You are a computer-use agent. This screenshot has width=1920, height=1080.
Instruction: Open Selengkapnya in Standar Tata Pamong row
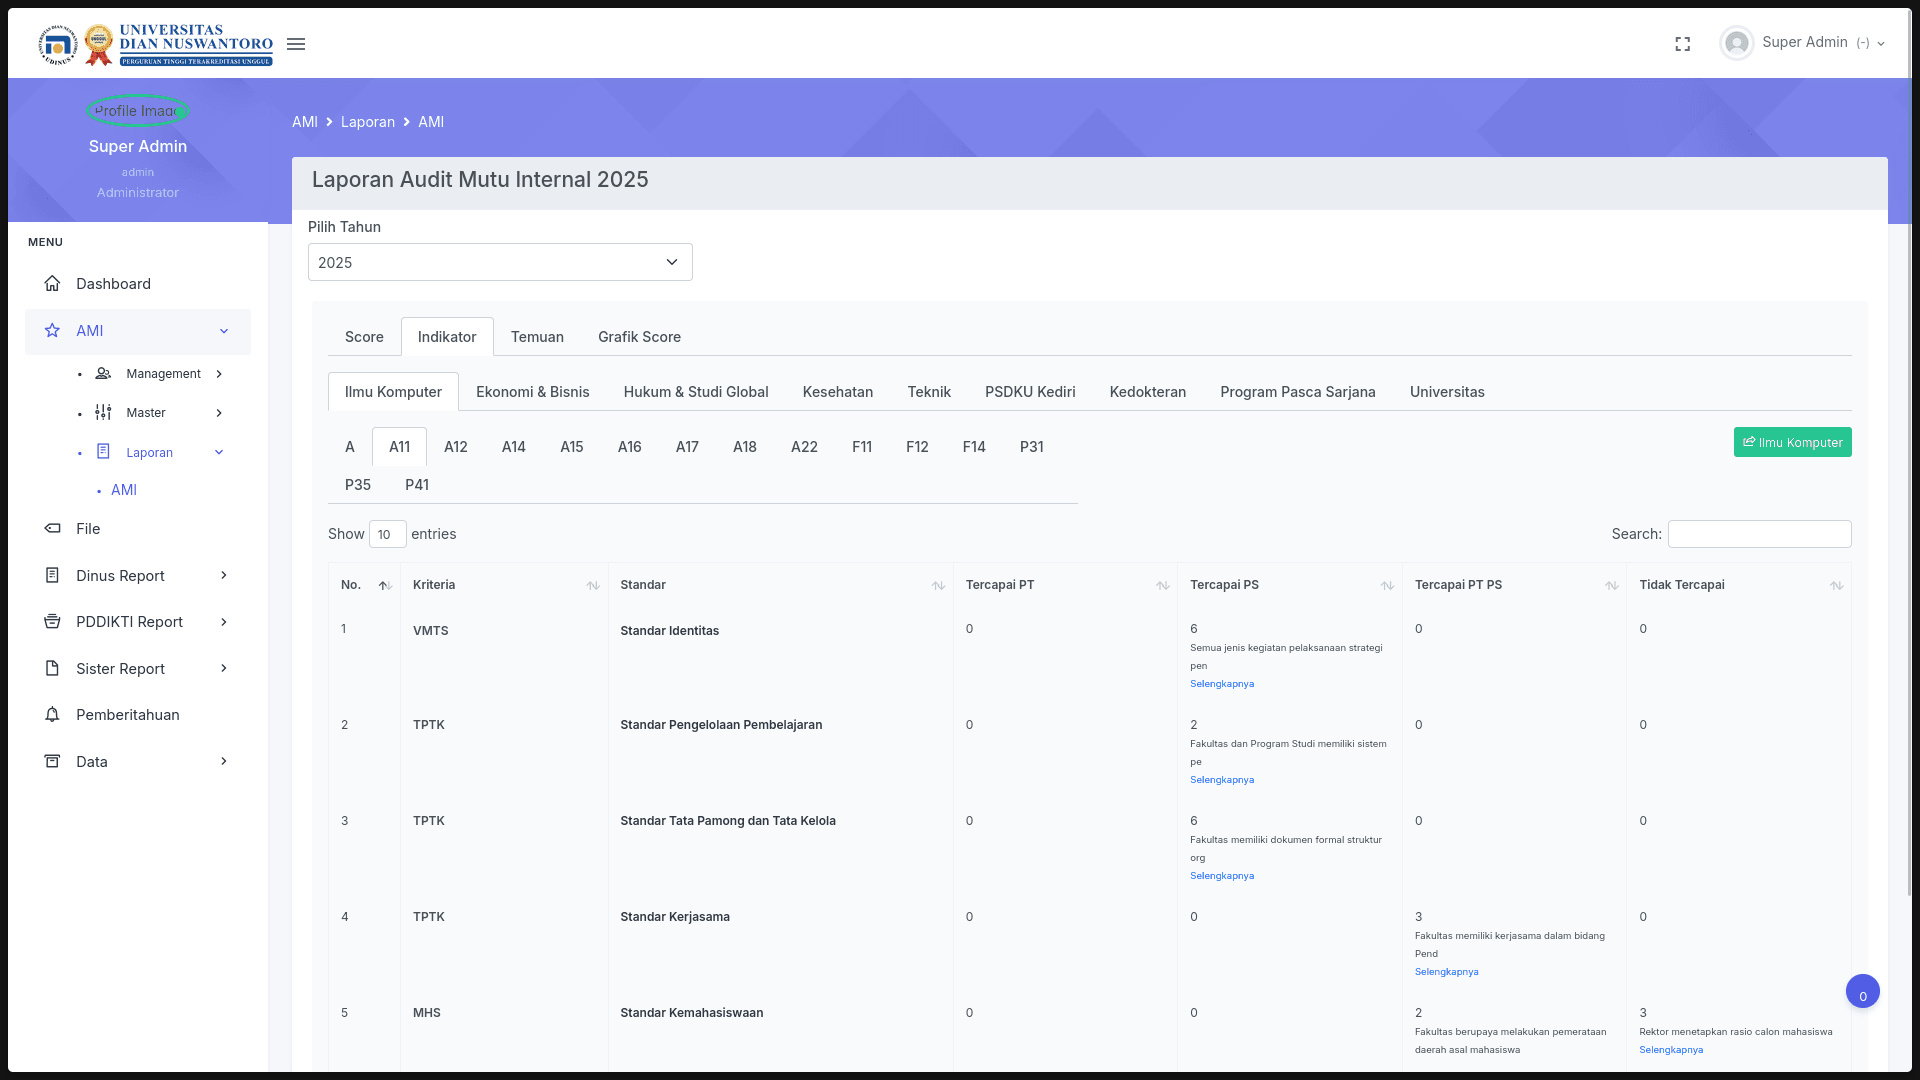[1222, 876]
